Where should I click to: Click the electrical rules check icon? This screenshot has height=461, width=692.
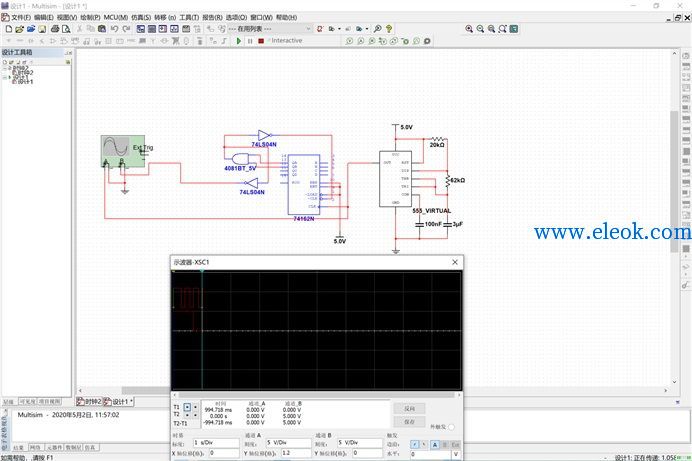320,29
